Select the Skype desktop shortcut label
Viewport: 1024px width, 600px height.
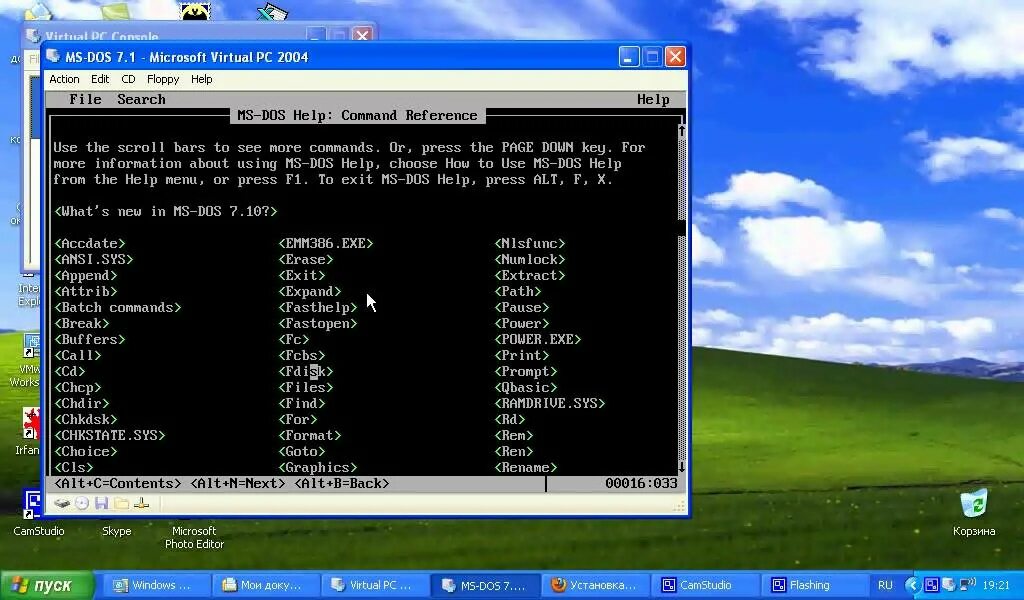tap(116, 531)
